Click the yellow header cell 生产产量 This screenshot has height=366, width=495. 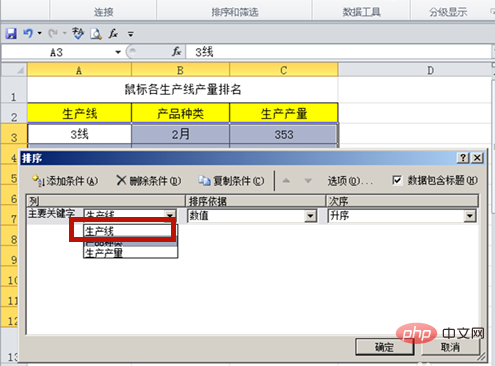tap(284, 113)
